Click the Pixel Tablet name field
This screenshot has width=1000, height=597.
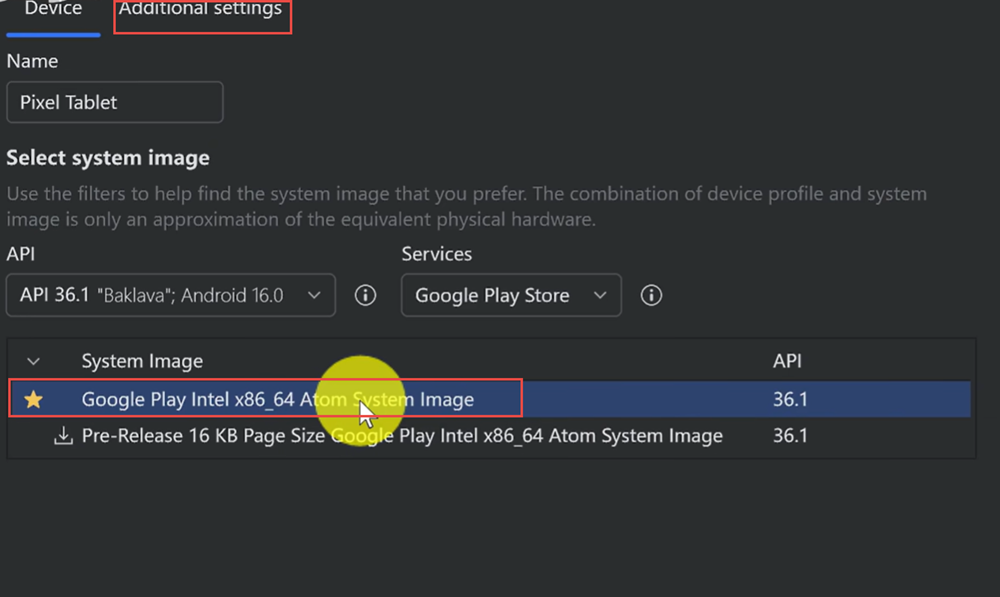[x=115, y=103]
